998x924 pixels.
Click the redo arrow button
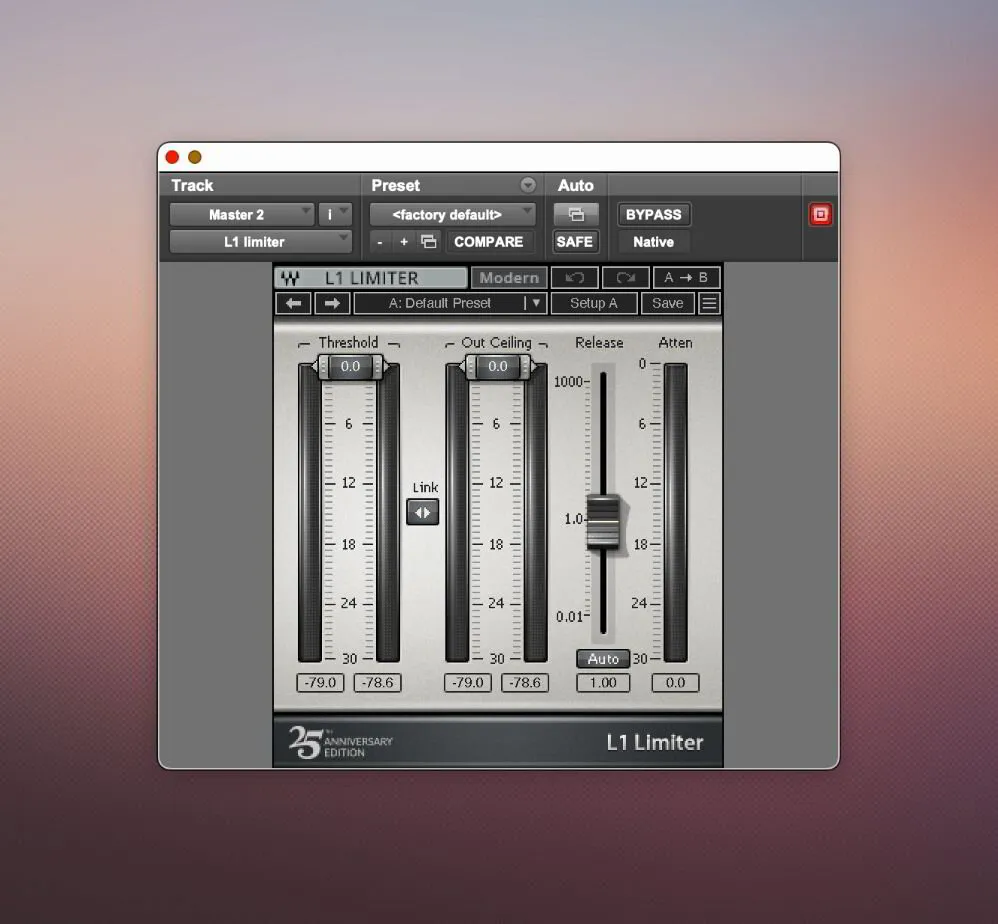coord(625,277)
